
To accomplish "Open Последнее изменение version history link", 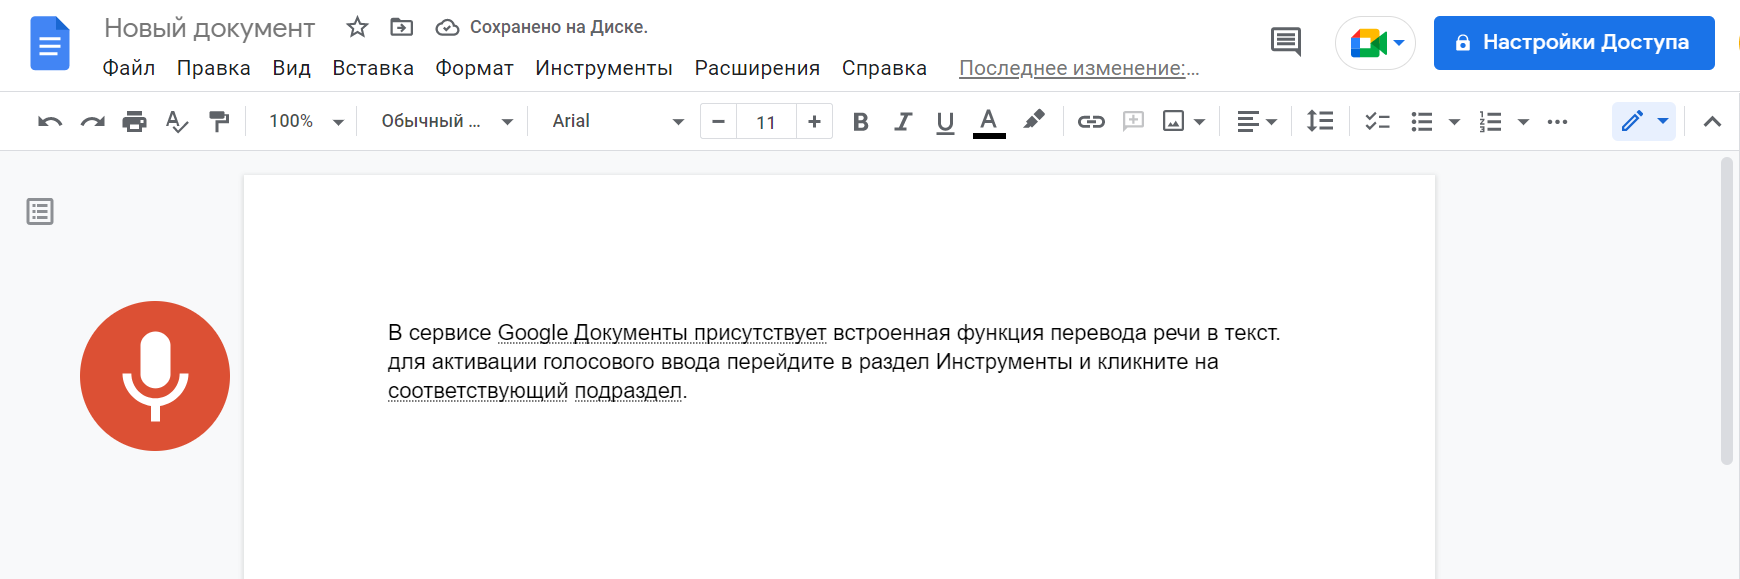I will (1079, 68).
